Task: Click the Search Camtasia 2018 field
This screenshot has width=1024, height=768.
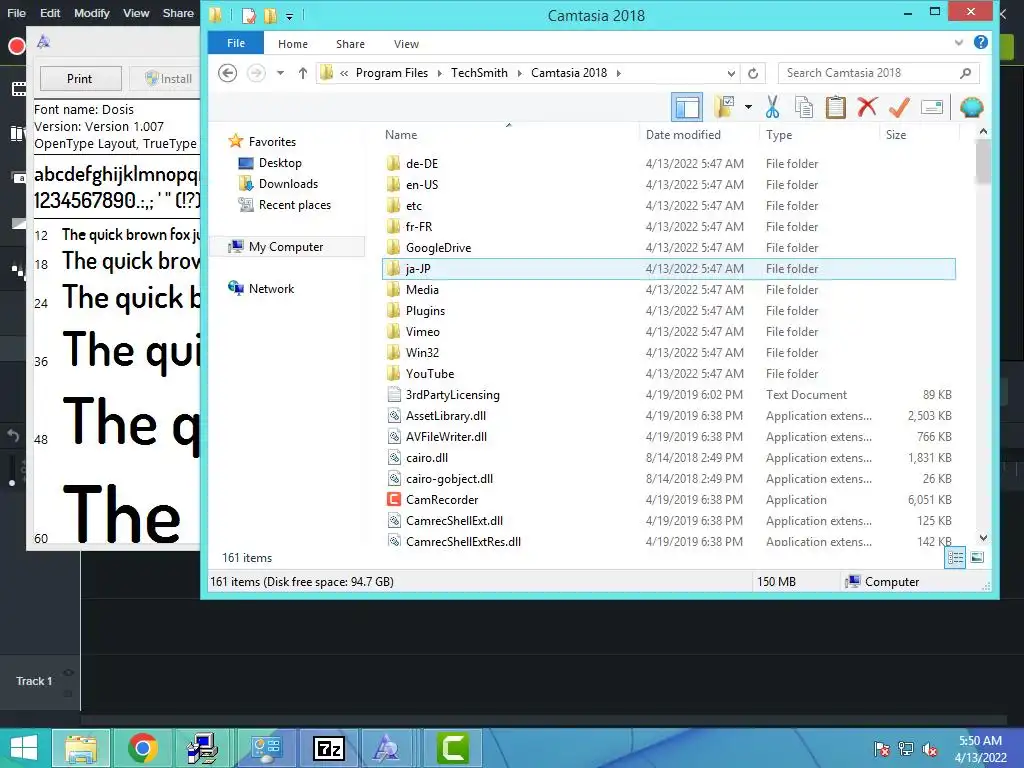Action: [x=878, y=73]
